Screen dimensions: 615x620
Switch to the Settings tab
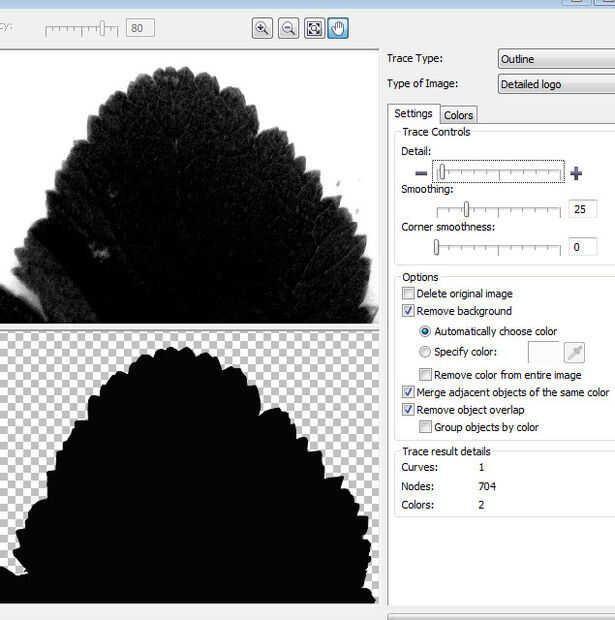coord(413,113)
